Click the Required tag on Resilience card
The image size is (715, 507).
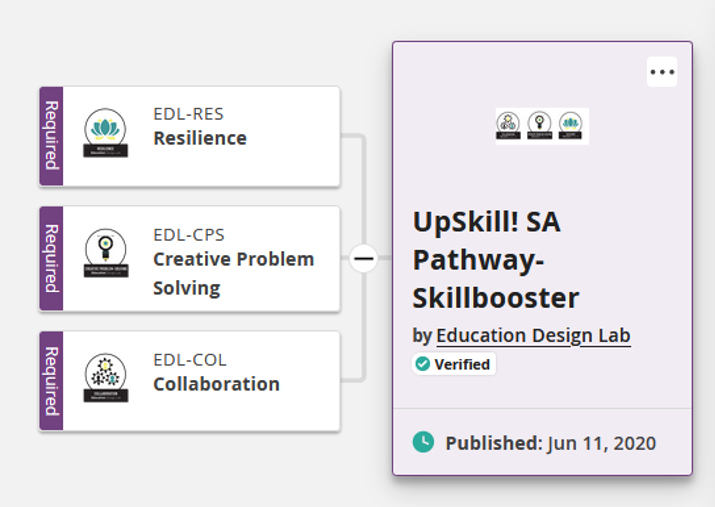coord(51,136)
